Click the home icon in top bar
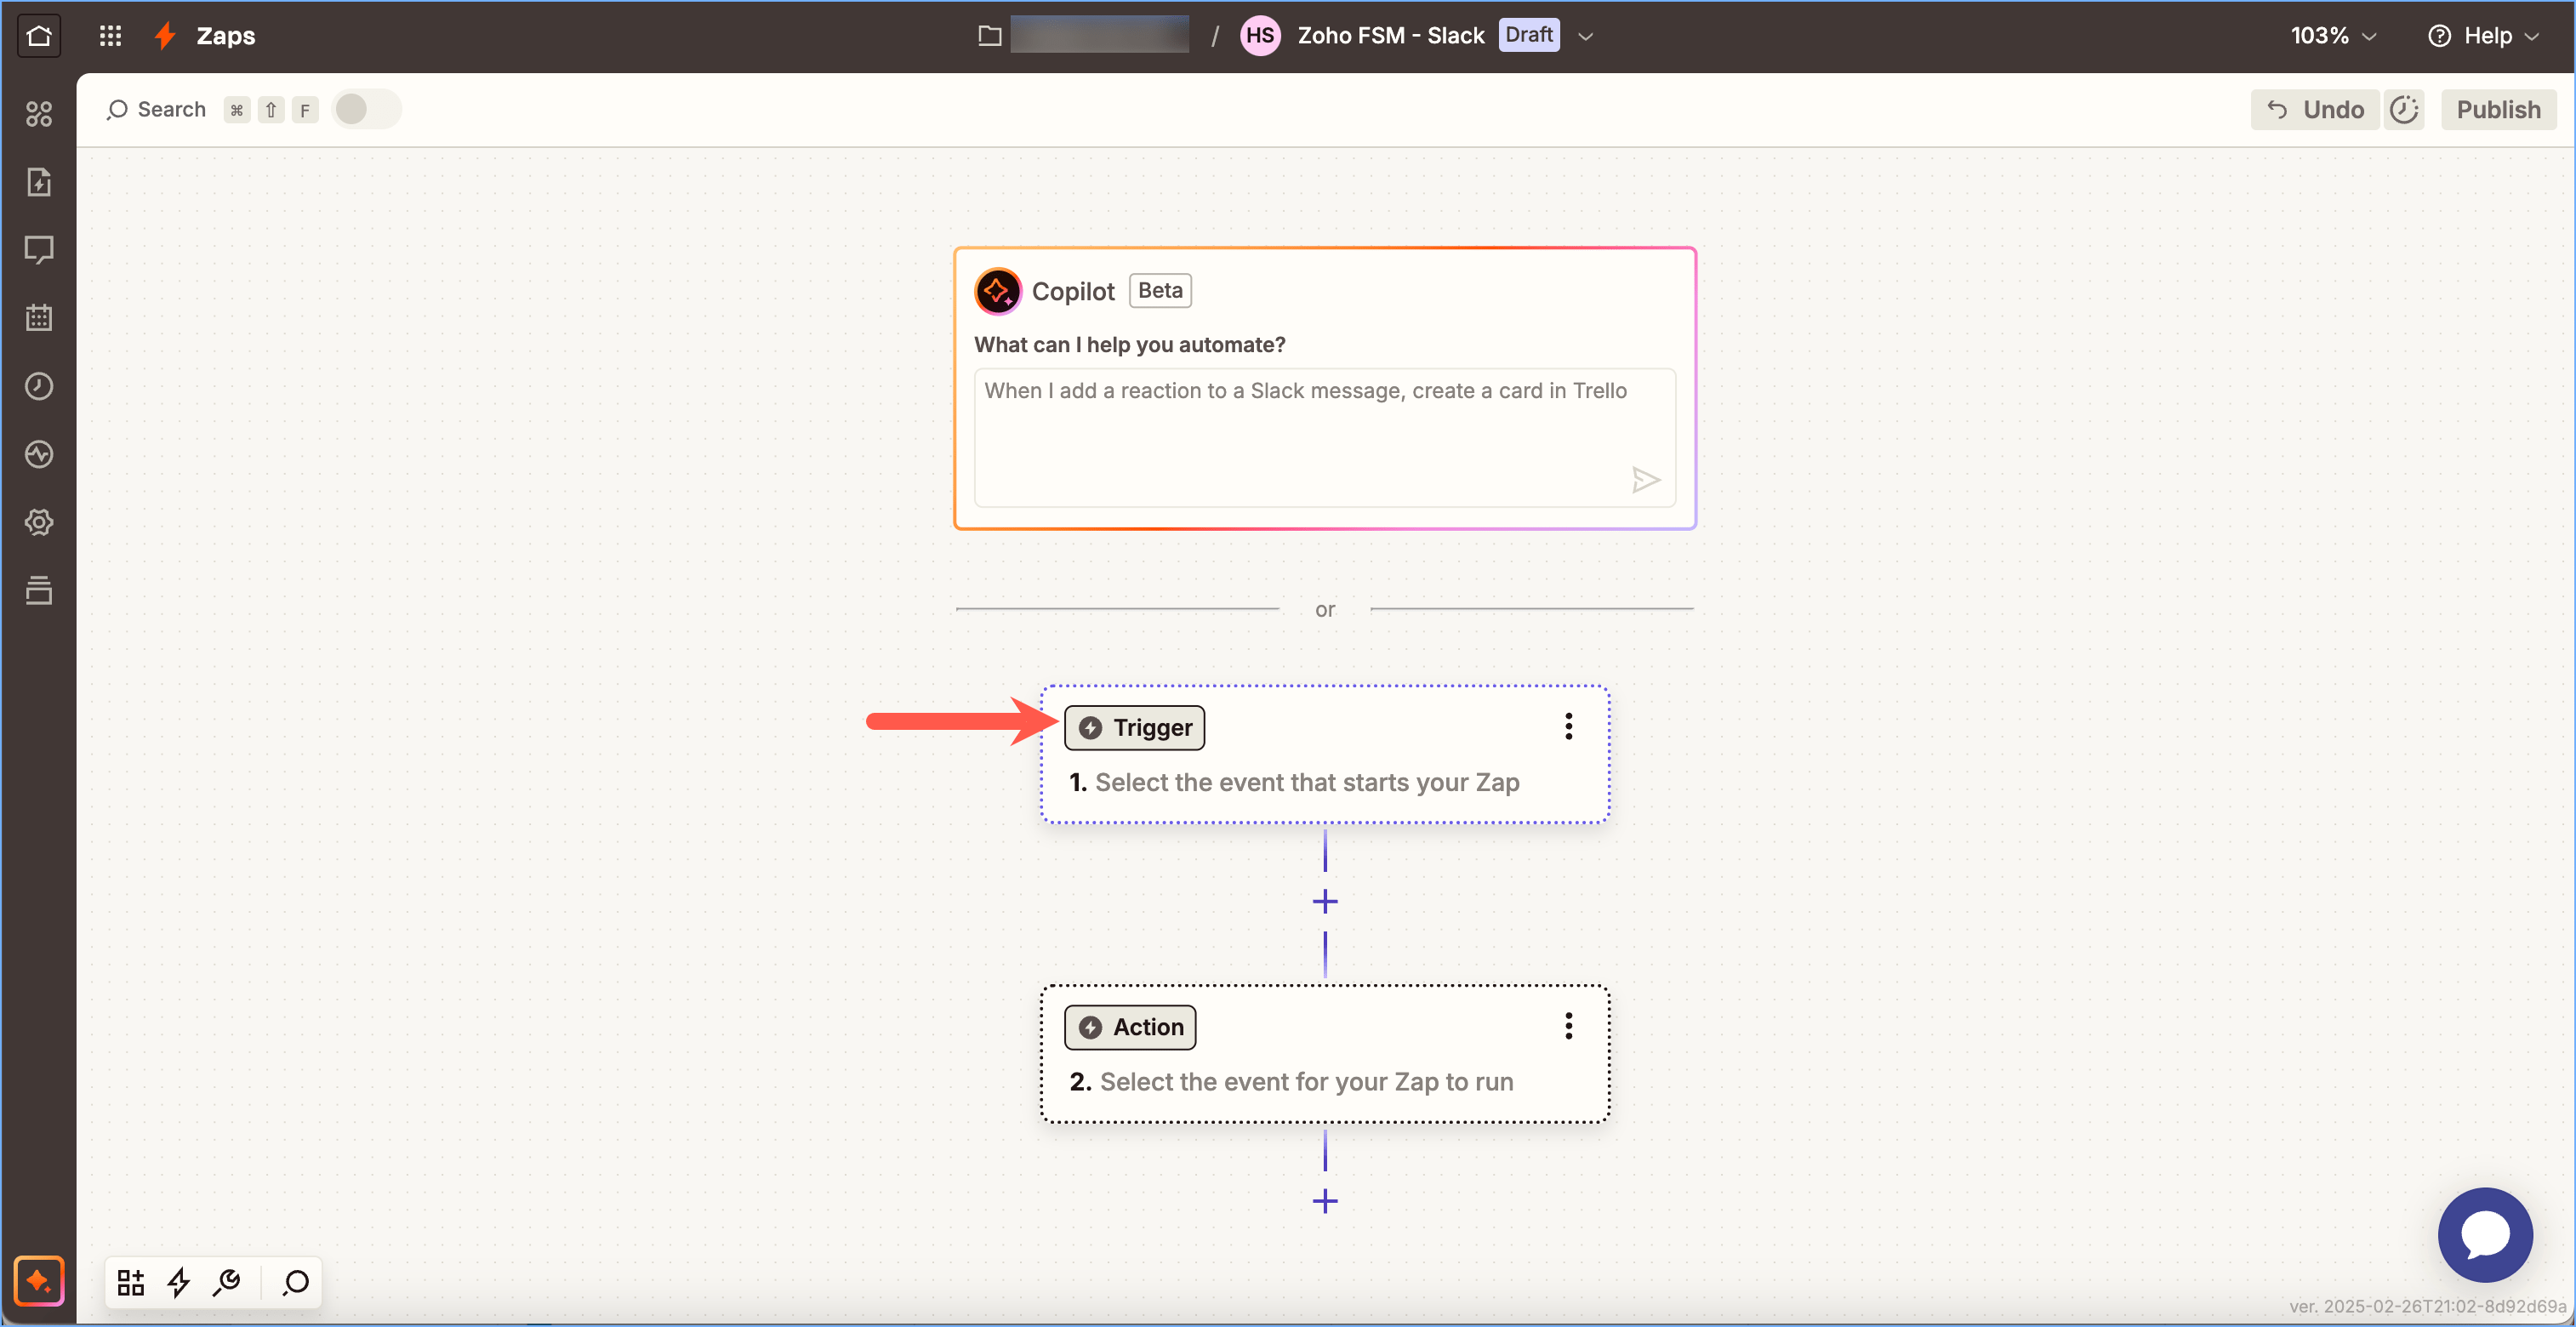Screen dimensions: 2576x1327 point(38,36)
